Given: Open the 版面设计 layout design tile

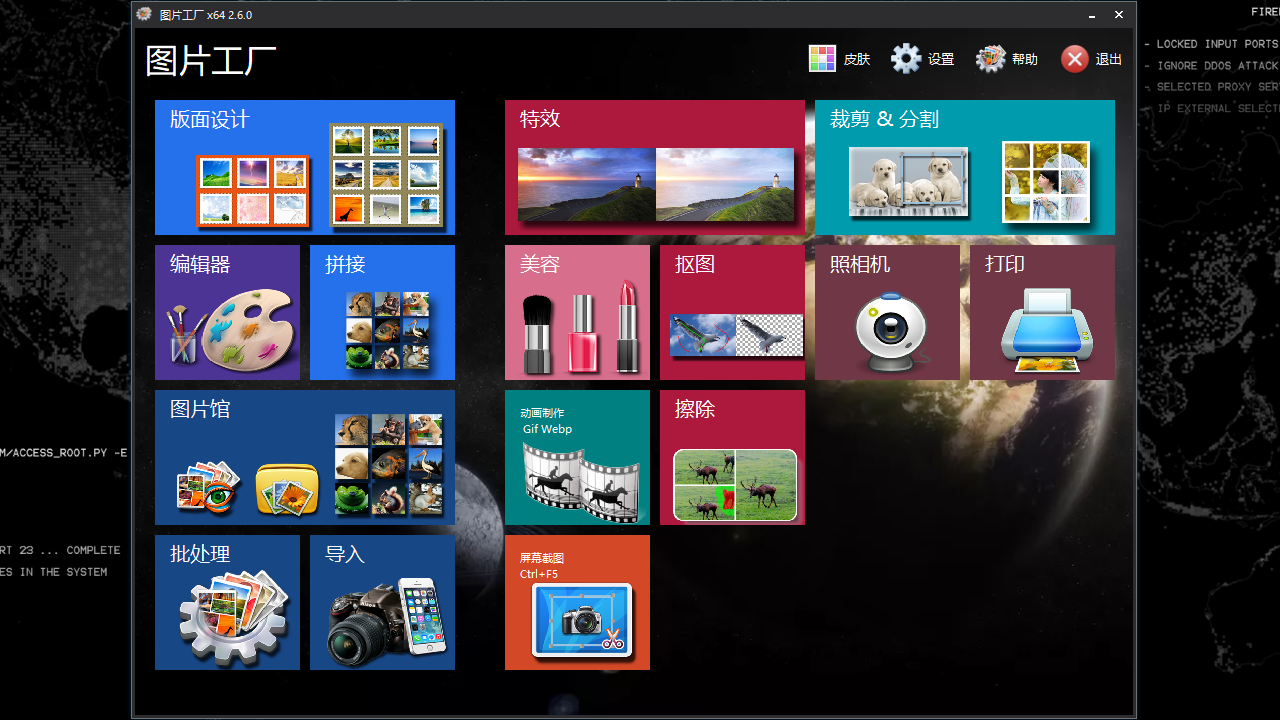Looking at the screenshot, I should tap(304, 167).
